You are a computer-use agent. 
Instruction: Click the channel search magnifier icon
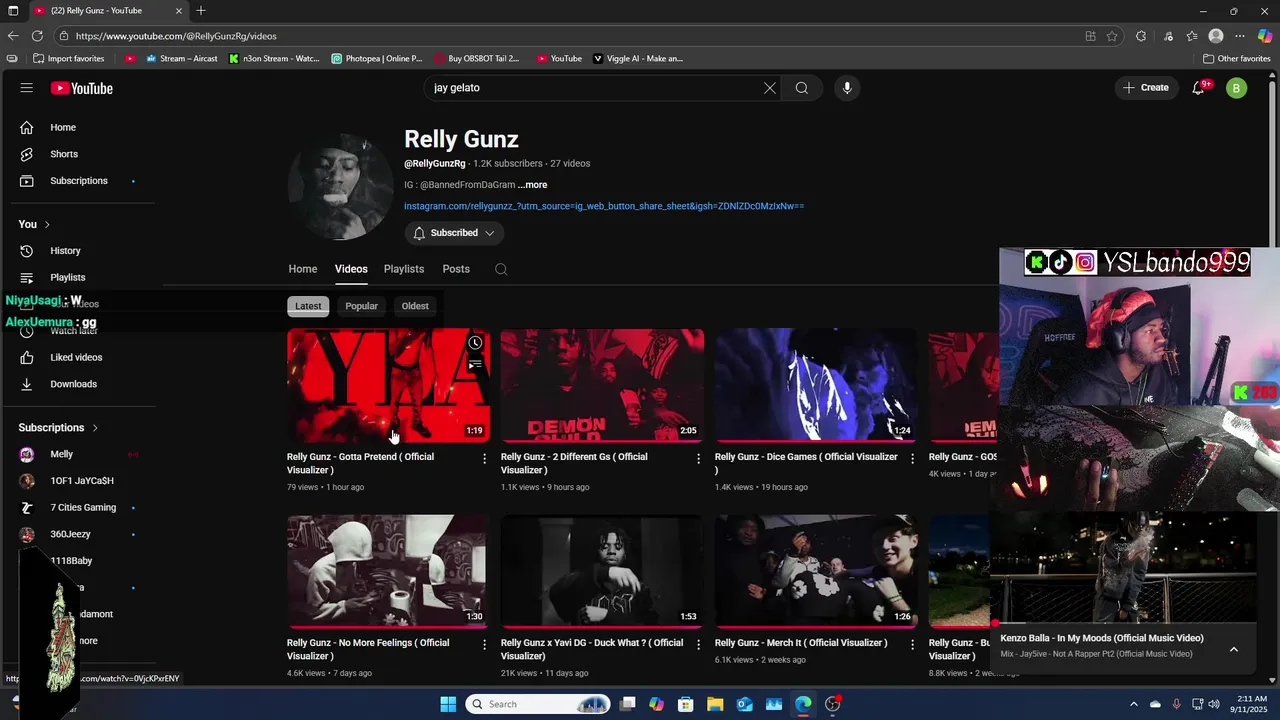click(501, 269)
